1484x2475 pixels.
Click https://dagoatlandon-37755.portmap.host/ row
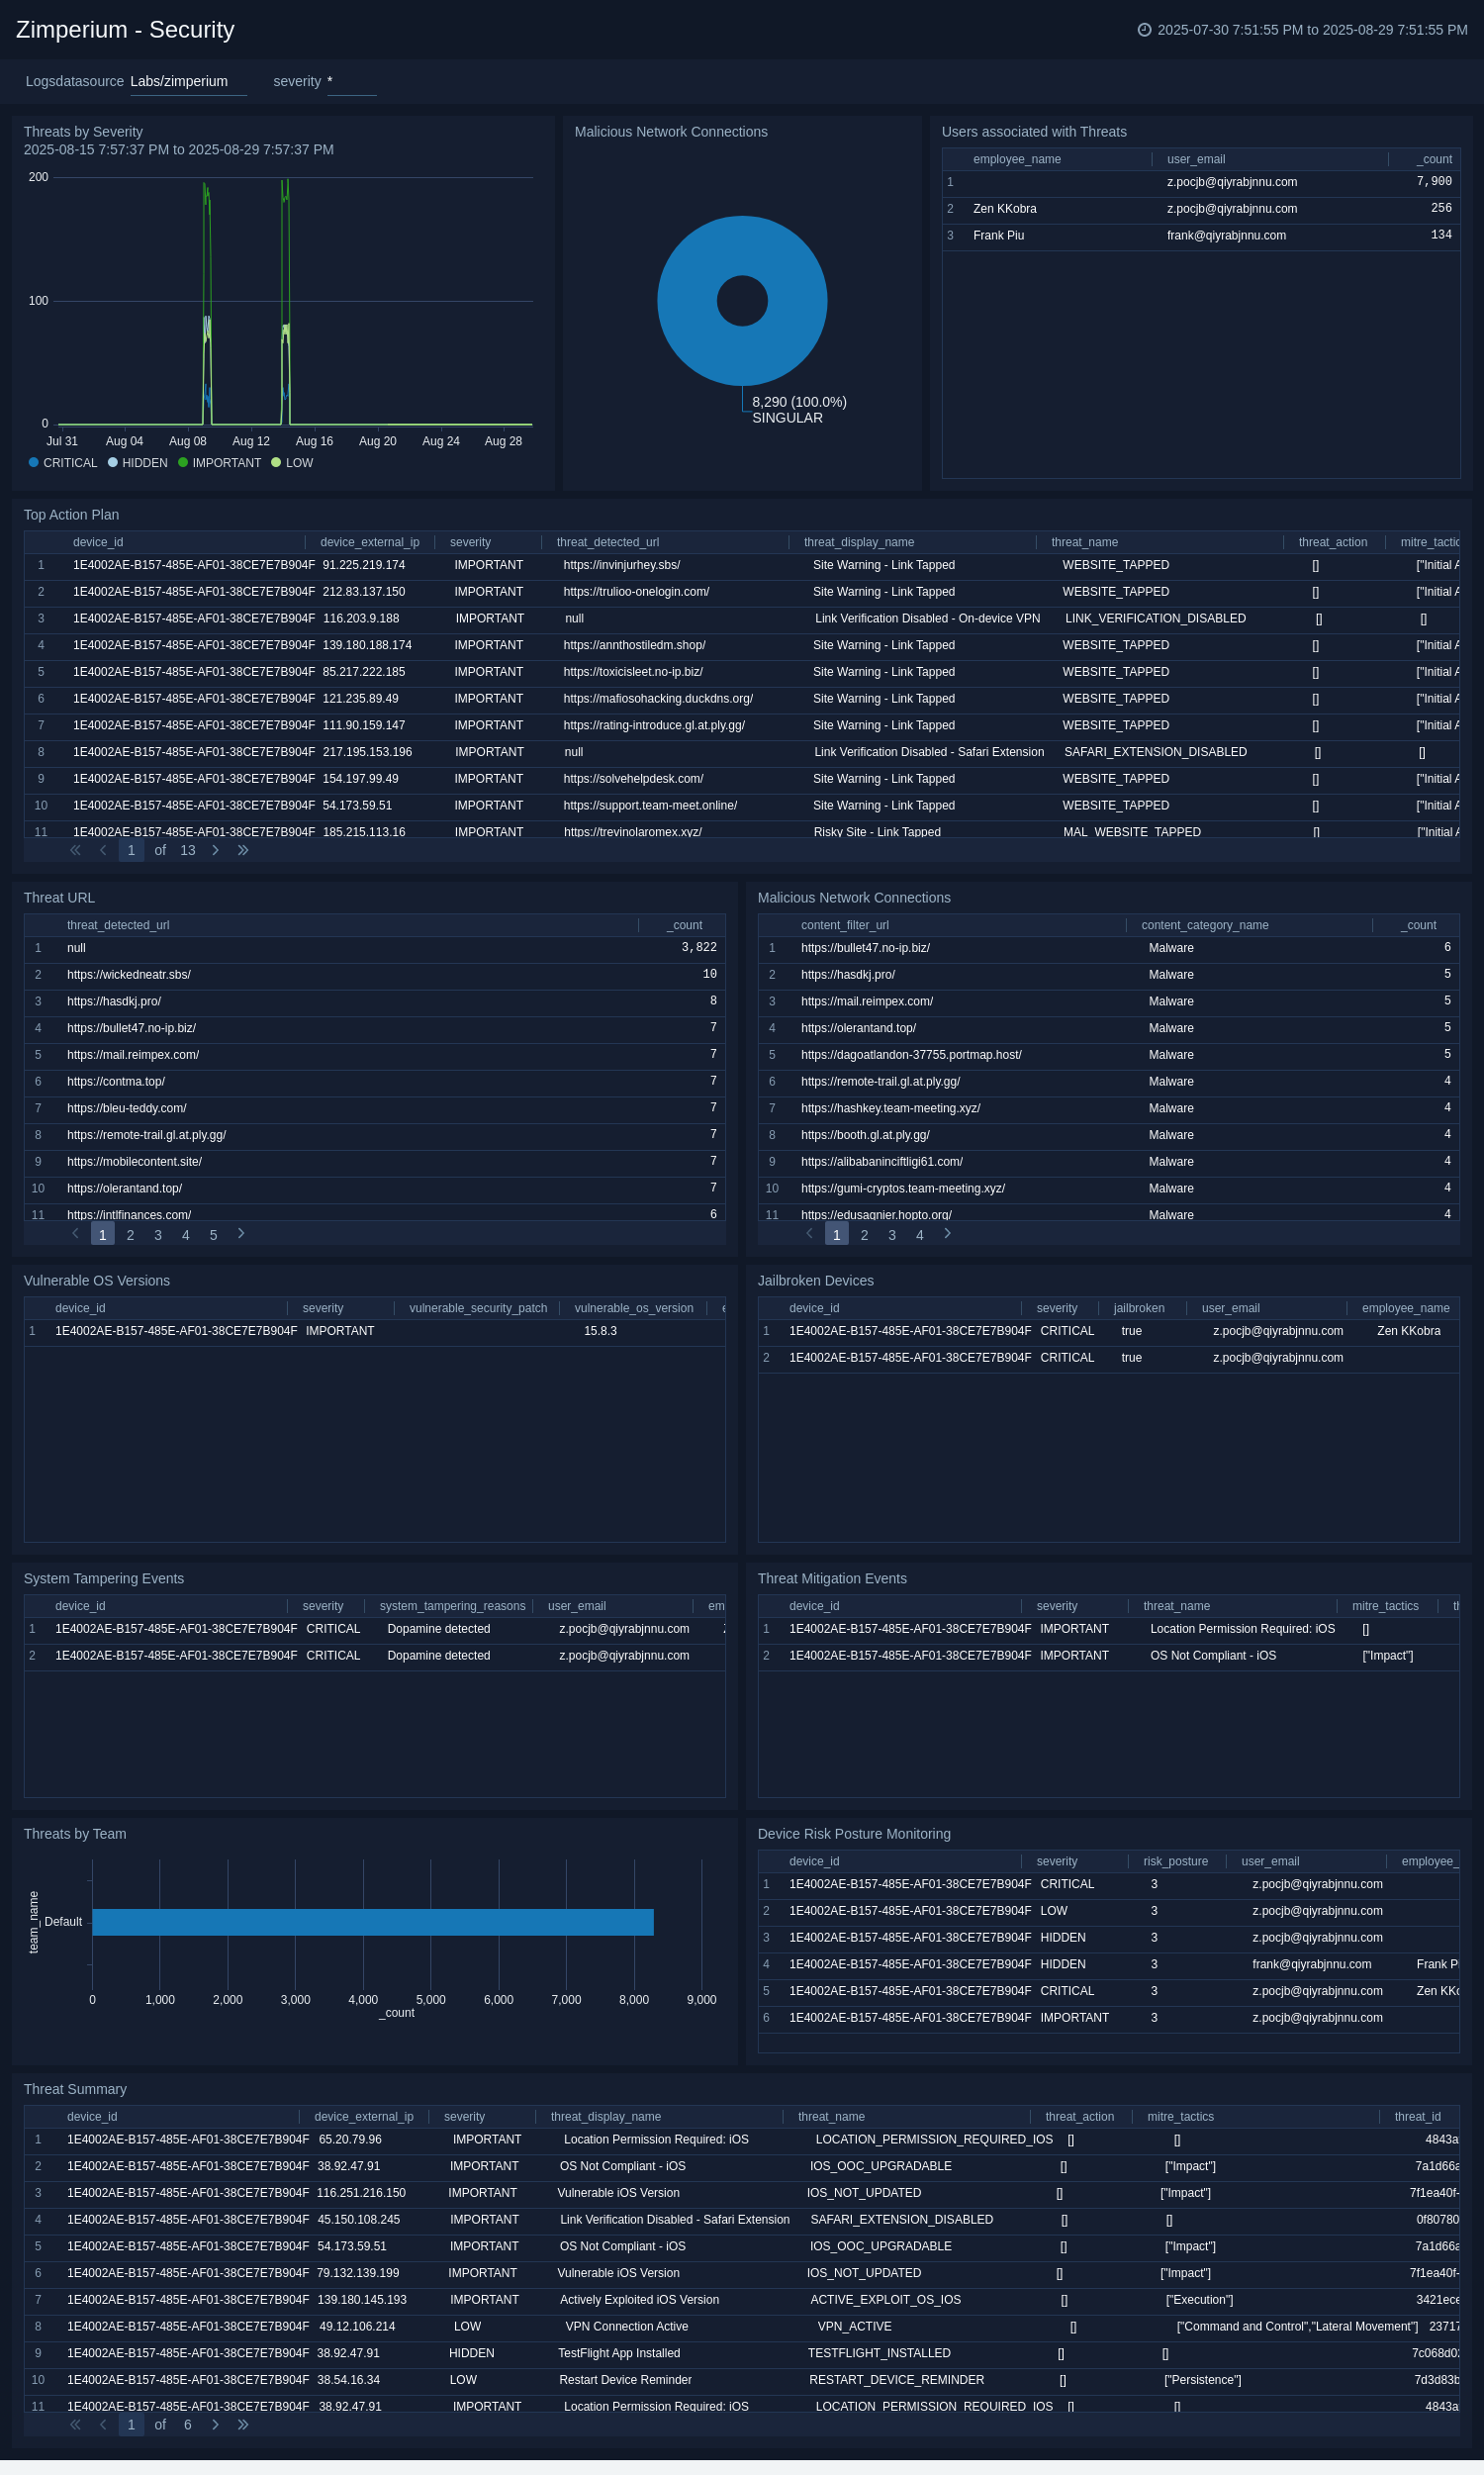(1108, 1055)
